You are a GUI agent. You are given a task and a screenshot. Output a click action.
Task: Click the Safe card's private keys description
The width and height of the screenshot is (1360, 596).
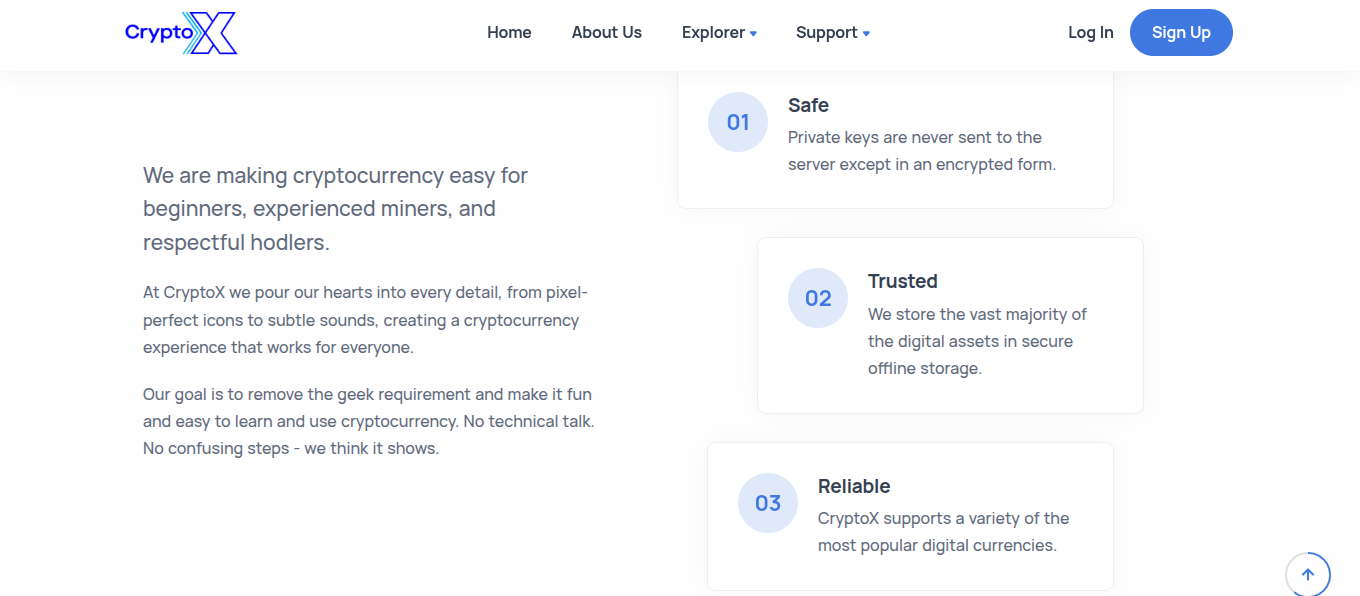(921, 151)
